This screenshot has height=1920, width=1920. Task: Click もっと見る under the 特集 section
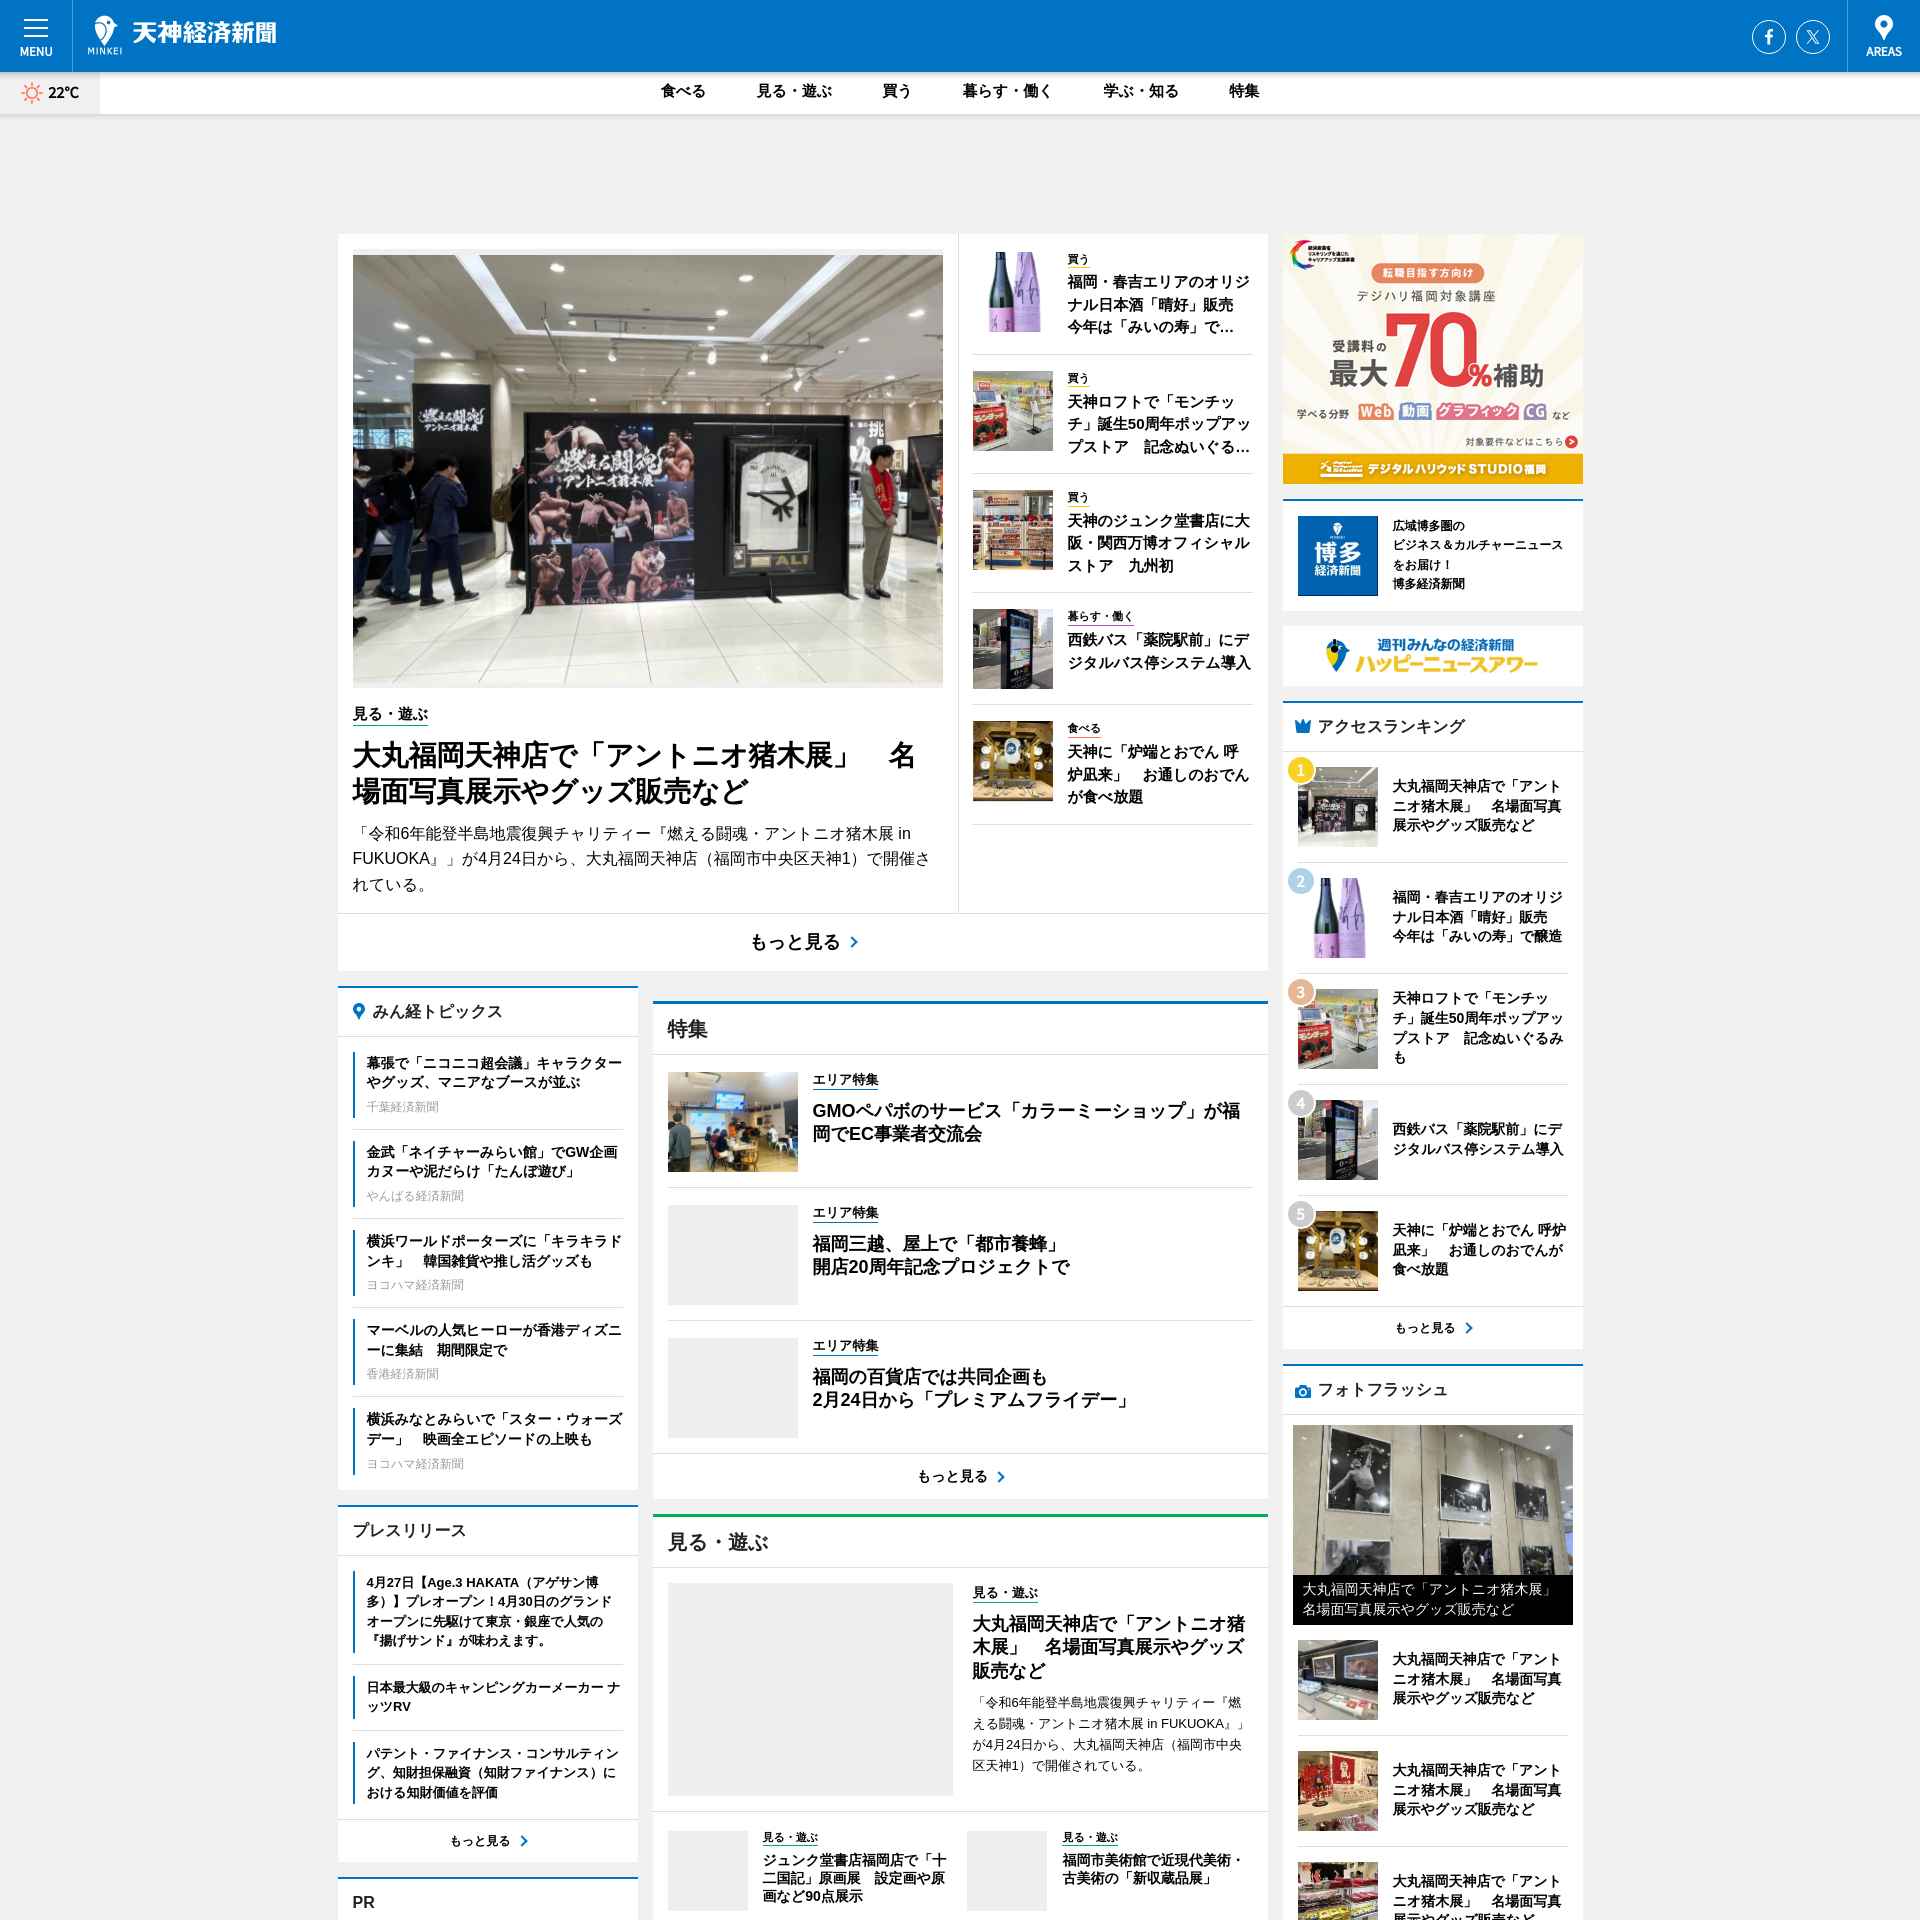click(x=960, y=1476)
